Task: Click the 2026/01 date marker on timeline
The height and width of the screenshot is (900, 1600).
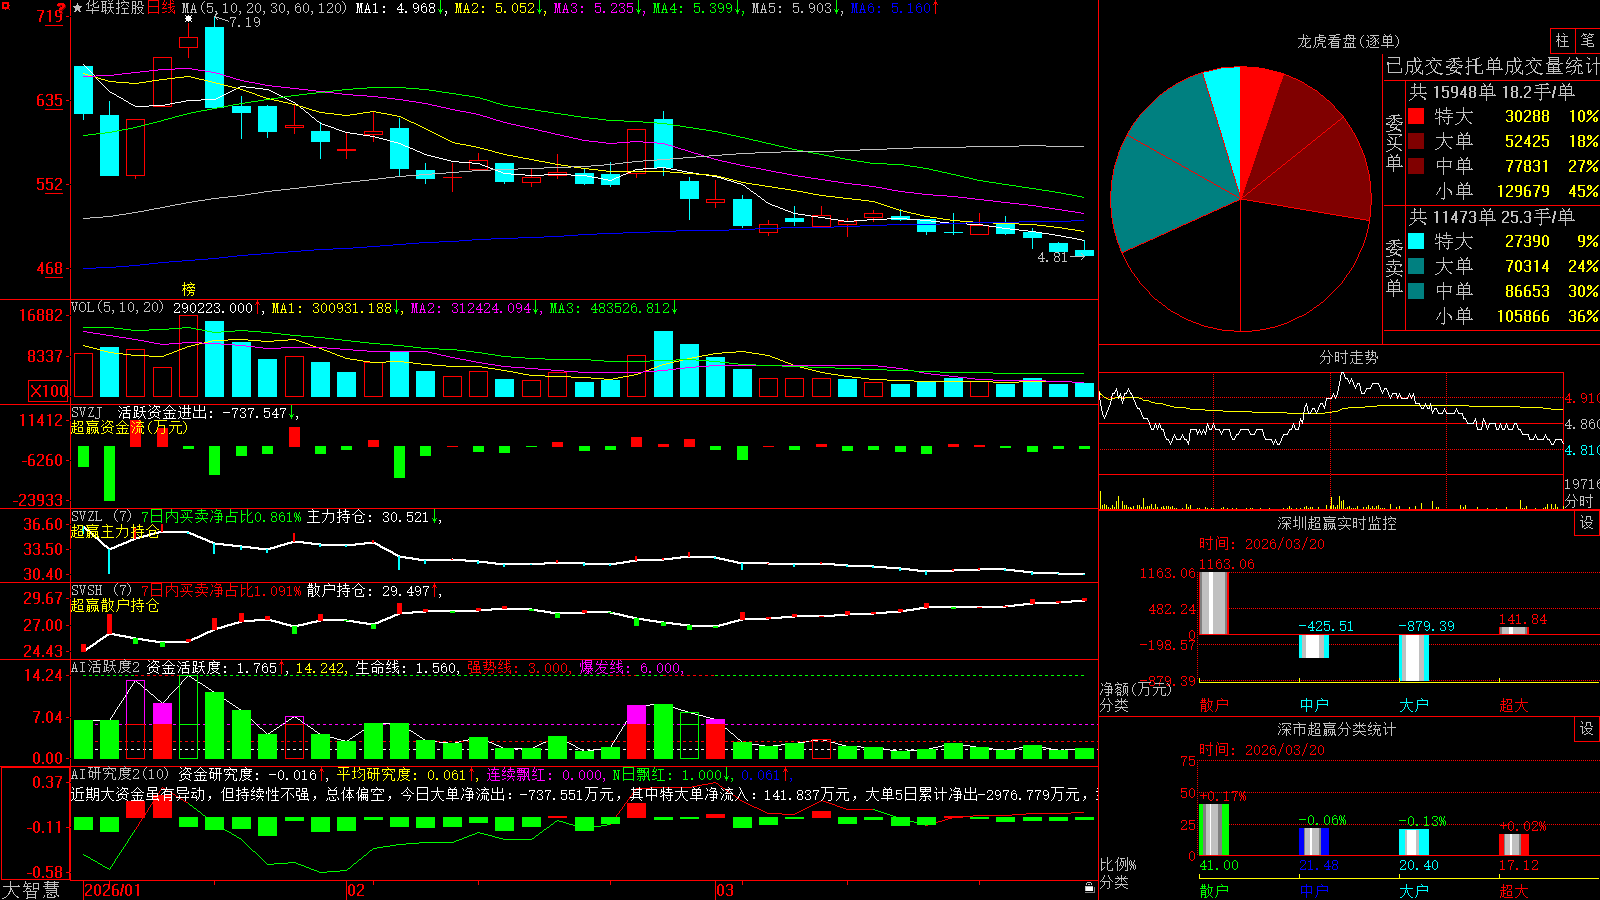Action: point(112,890)
